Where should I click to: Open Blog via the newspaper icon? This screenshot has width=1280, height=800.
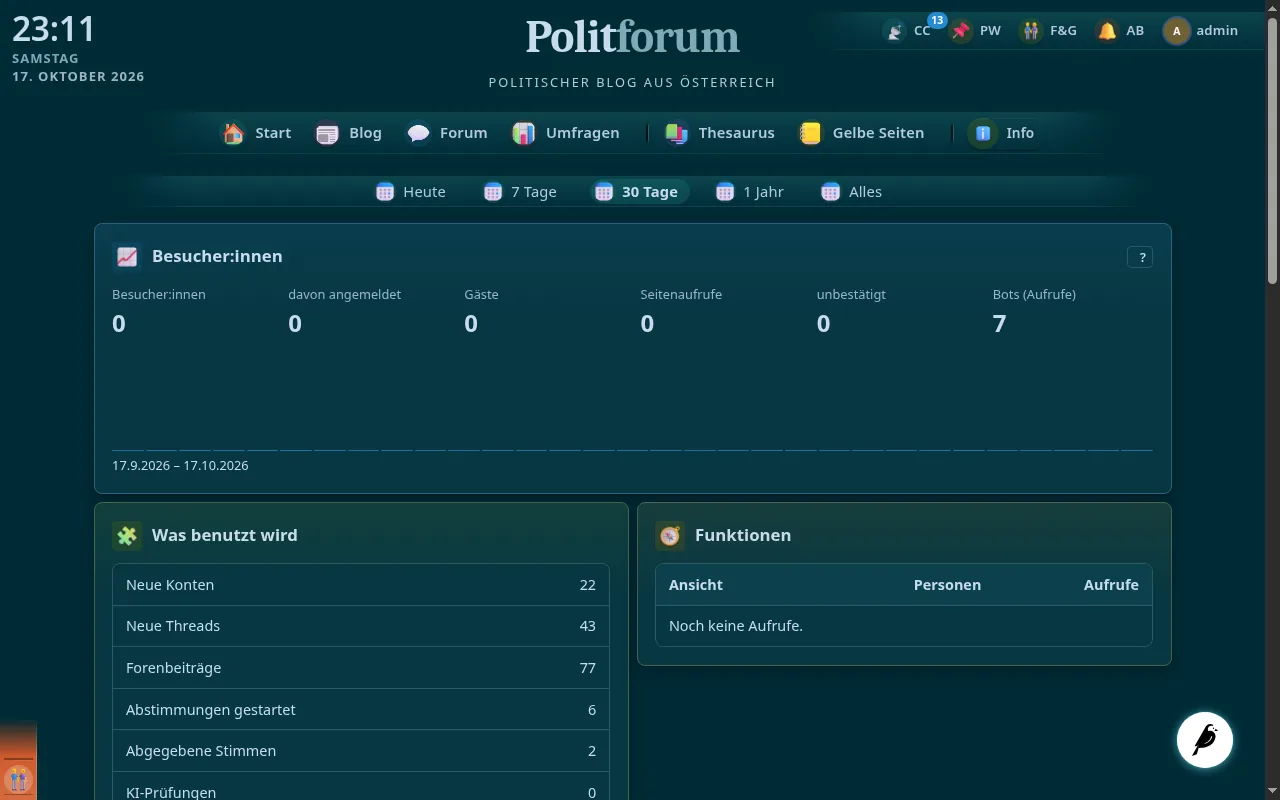coord(327,133)
